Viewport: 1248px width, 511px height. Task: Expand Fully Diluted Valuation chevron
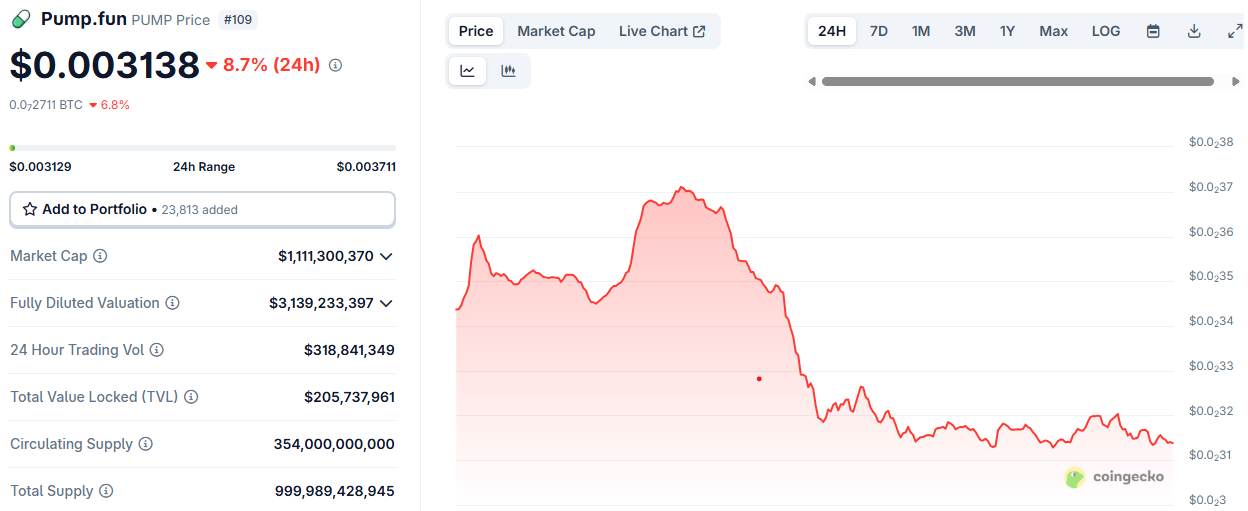tap(386, 303)
